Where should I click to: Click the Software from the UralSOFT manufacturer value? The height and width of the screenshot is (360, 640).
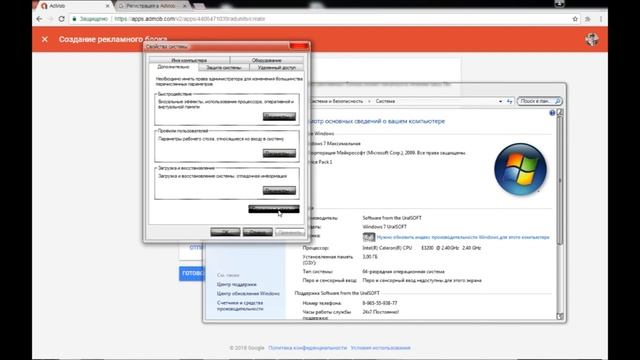392,218
